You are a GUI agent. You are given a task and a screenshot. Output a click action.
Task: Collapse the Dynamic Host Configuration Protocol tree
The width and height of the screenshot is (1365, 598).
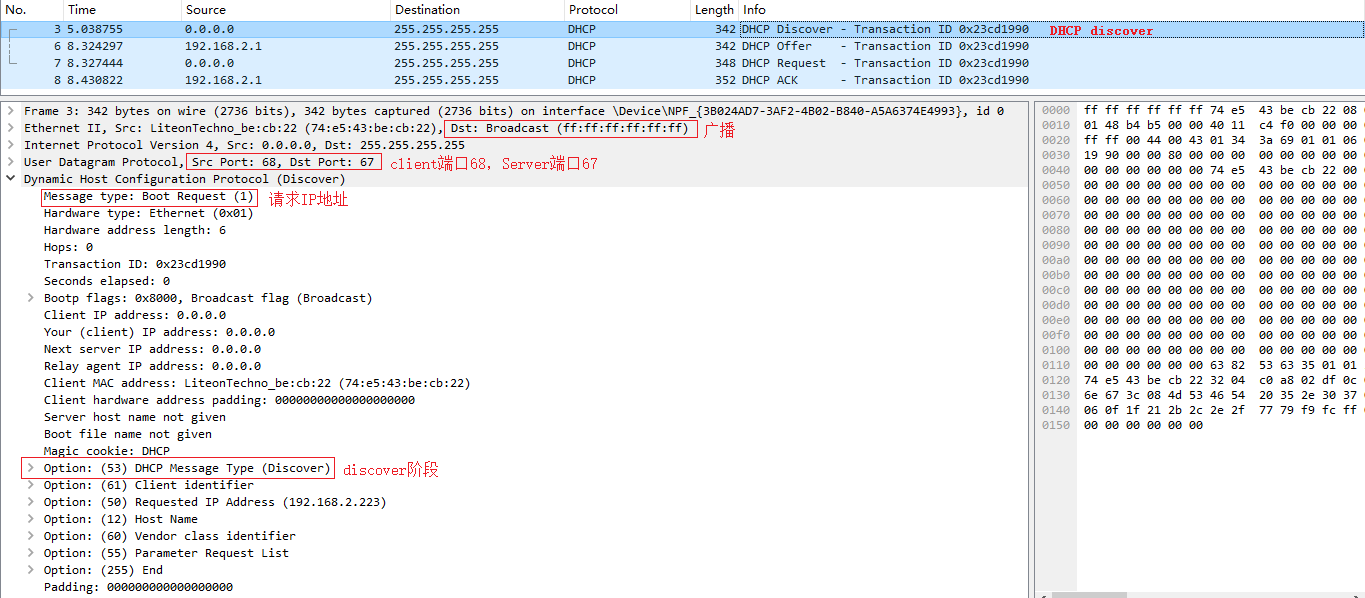pos(11,179)
